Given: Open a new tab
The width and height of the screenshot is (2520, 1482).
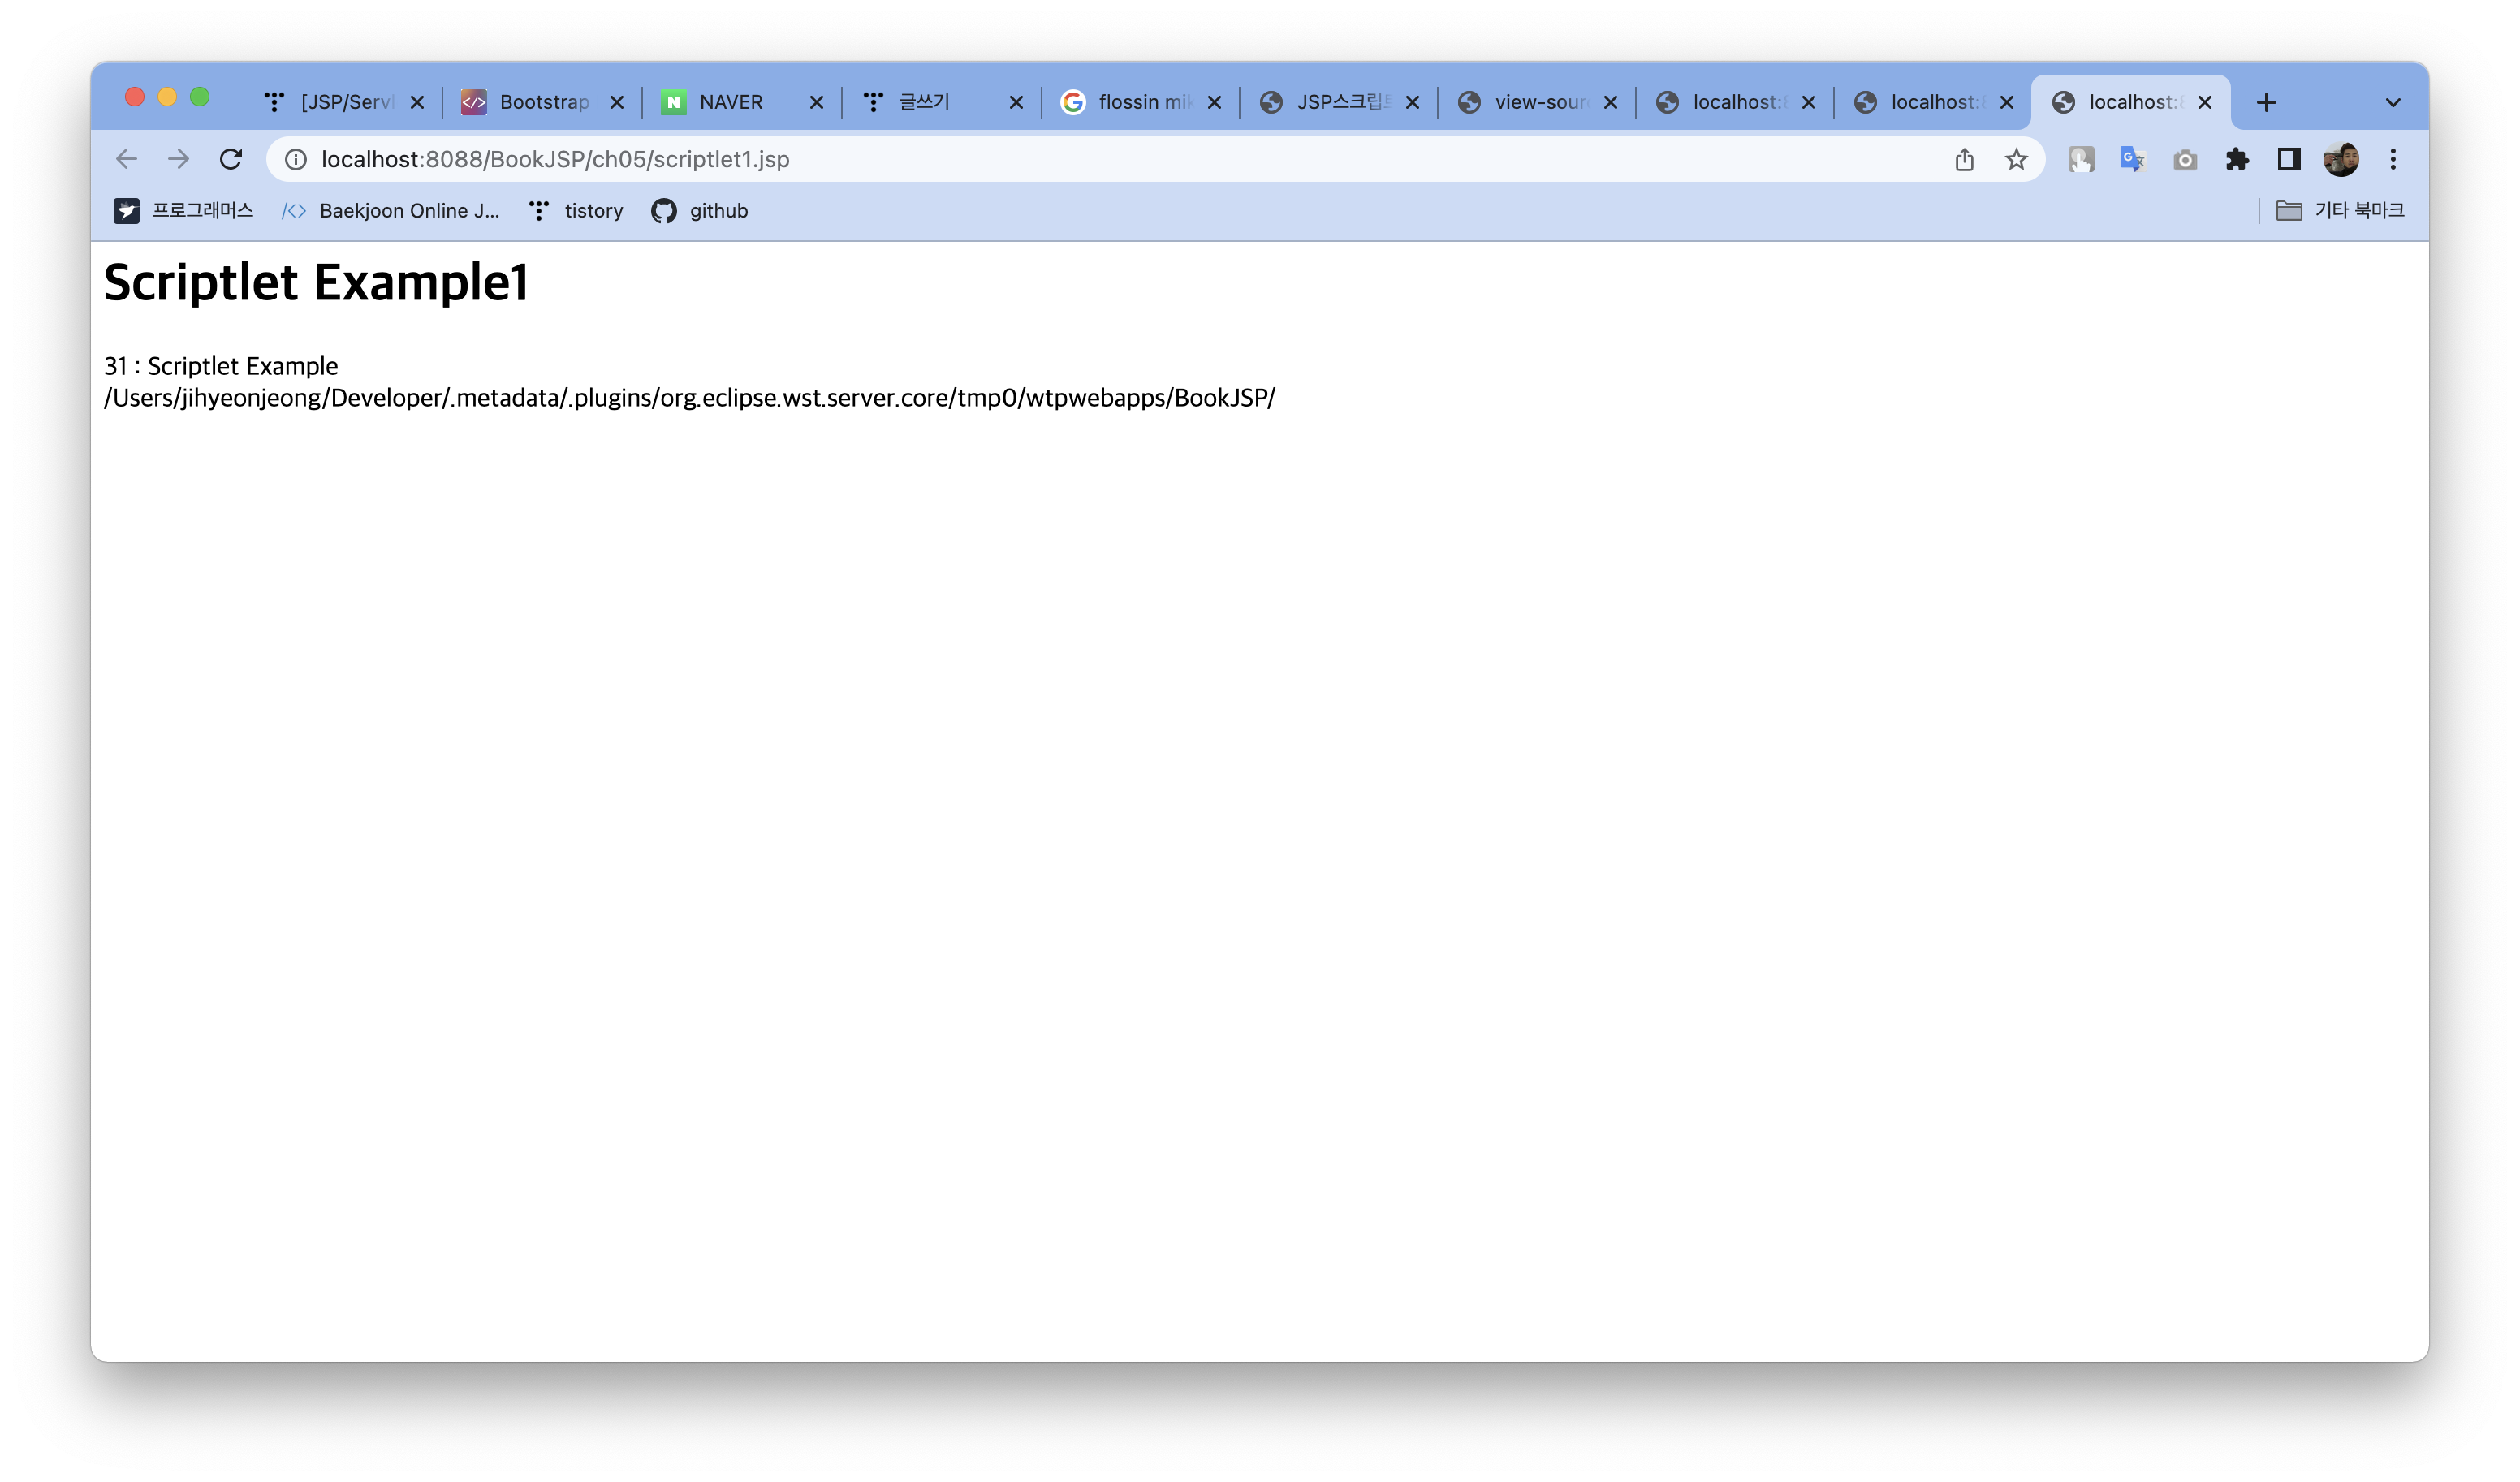Looking at the screenshot, I should coord(2266,102).
